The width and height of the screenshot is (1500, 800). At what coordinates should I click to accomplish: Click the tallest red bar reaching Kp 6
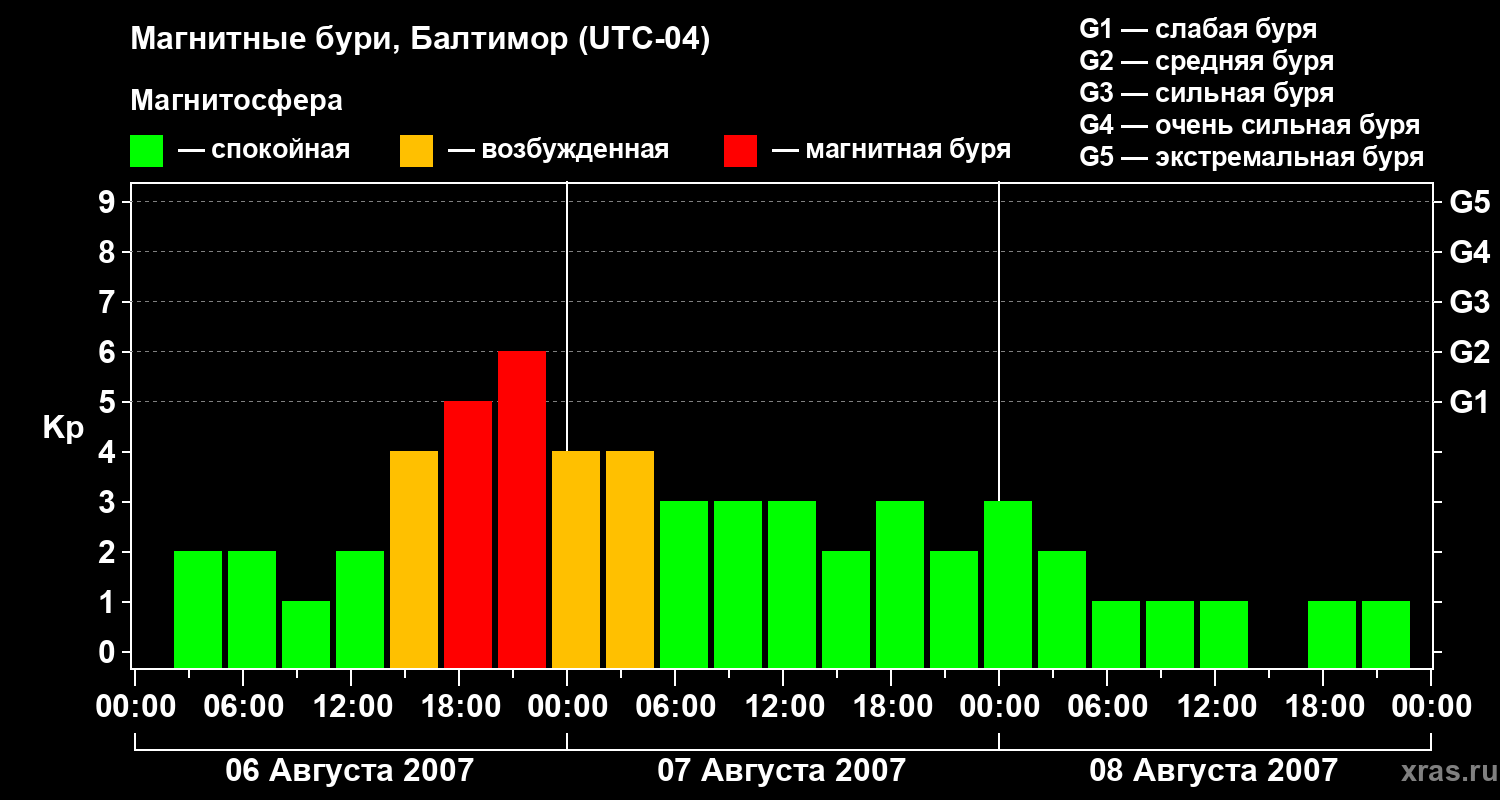[x=522, y=509]
